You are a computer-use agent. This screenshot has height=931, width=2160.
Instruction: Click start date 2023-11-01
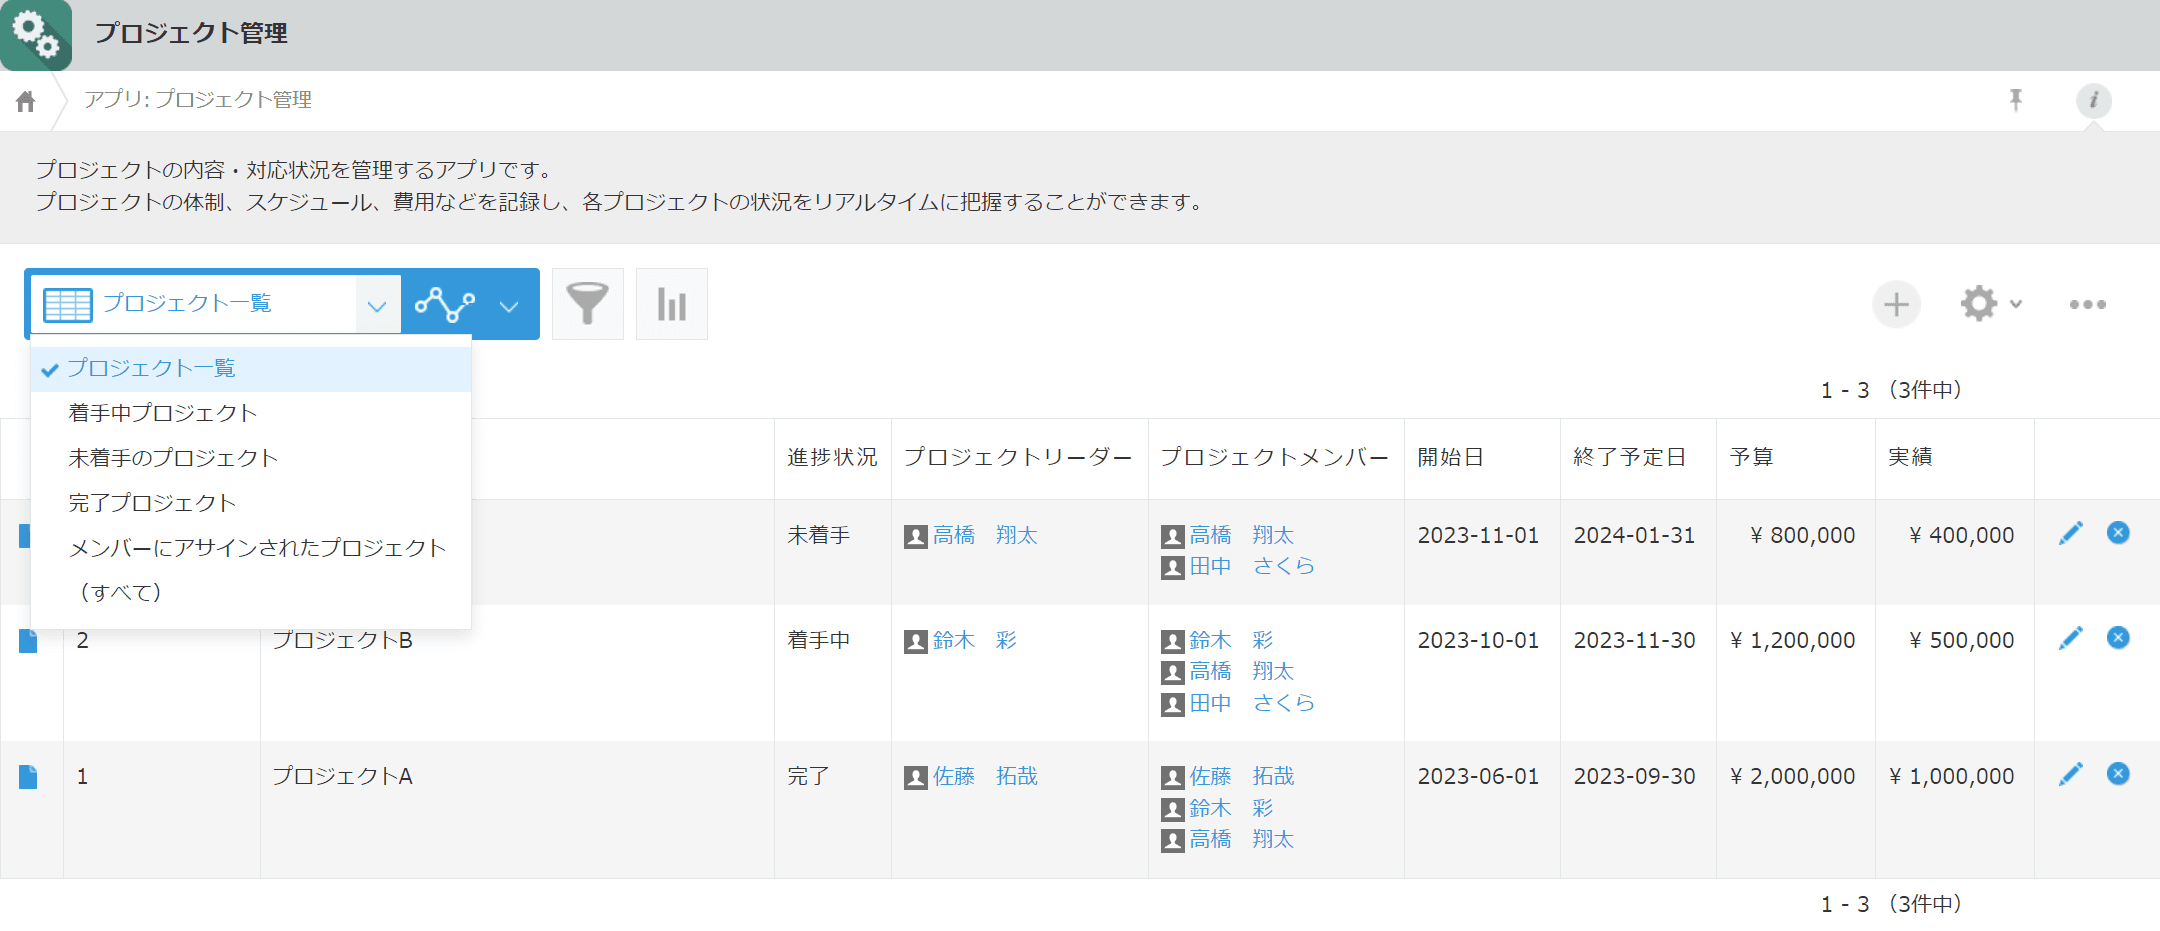click(x=1478, y=536)
